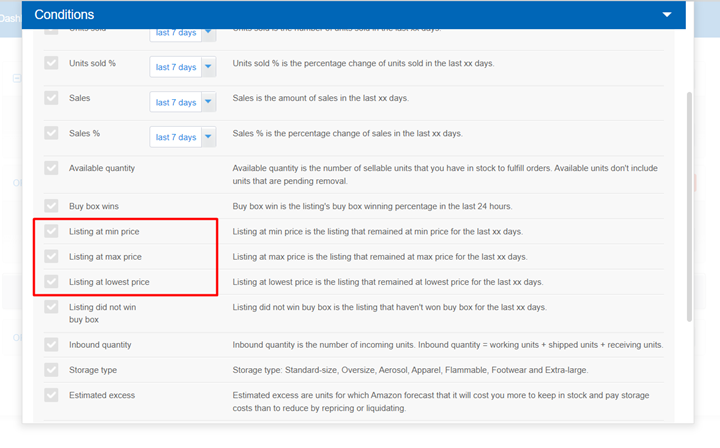Toggle the Sales checkbox
The height and width of the screenshot is (448, 720).
pos(51,98)
